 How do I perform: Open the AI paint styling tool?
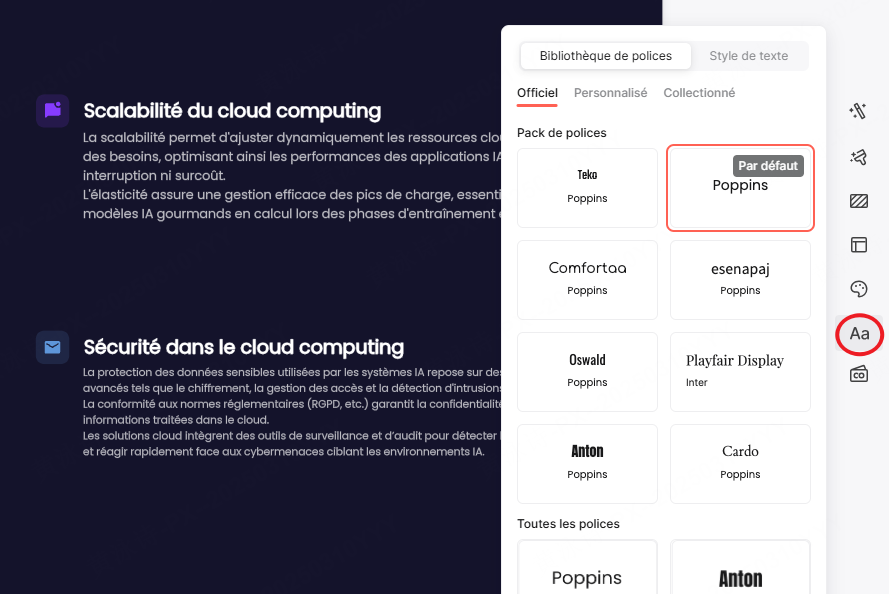click(x=858, y=156)
